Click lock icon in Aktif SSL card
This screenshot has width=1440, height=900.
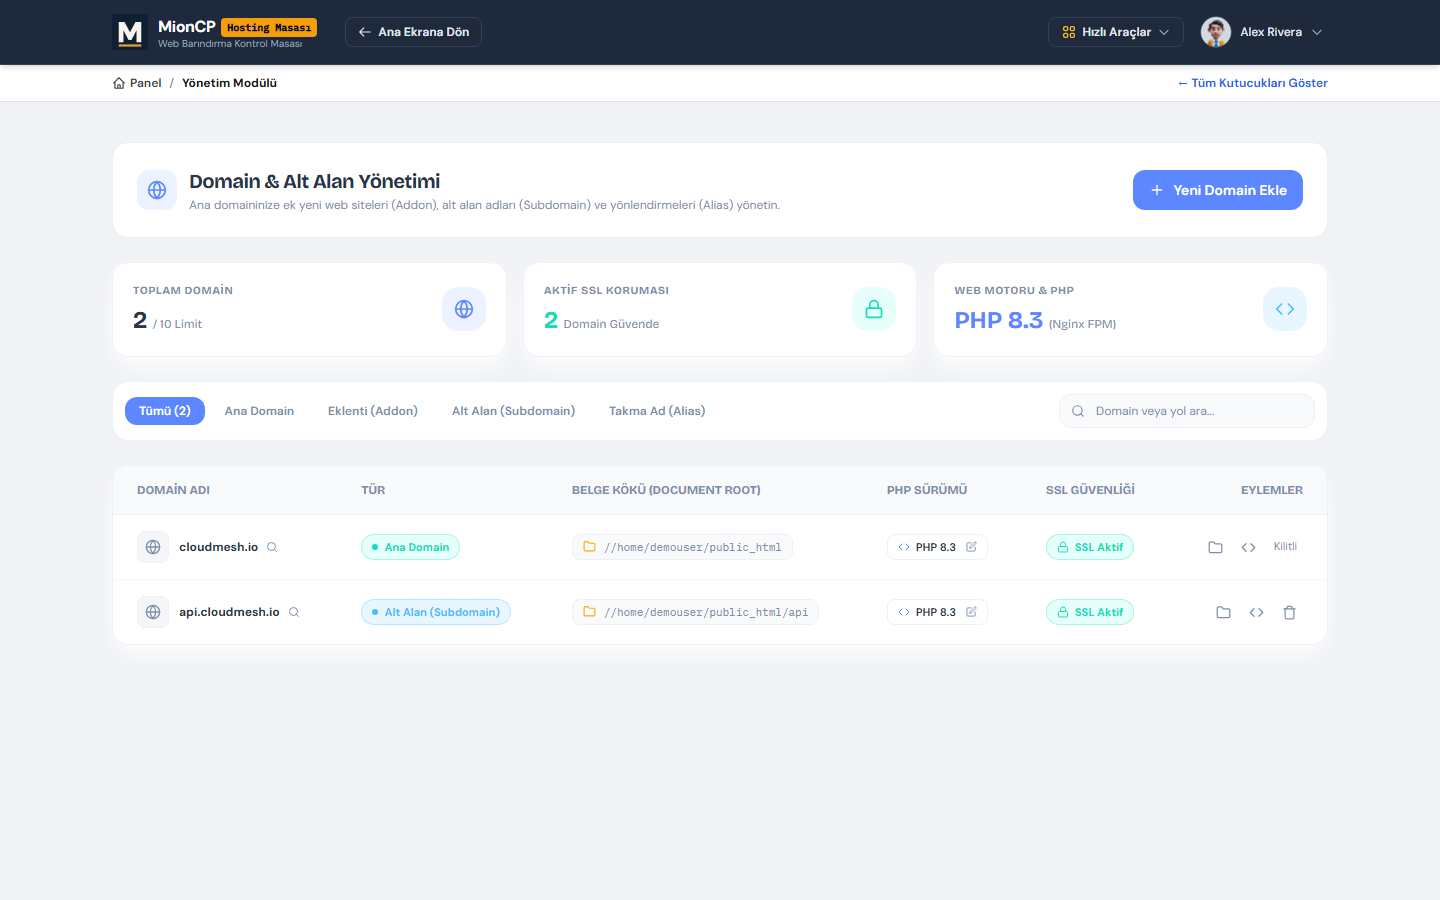click(x=874, y=309)
